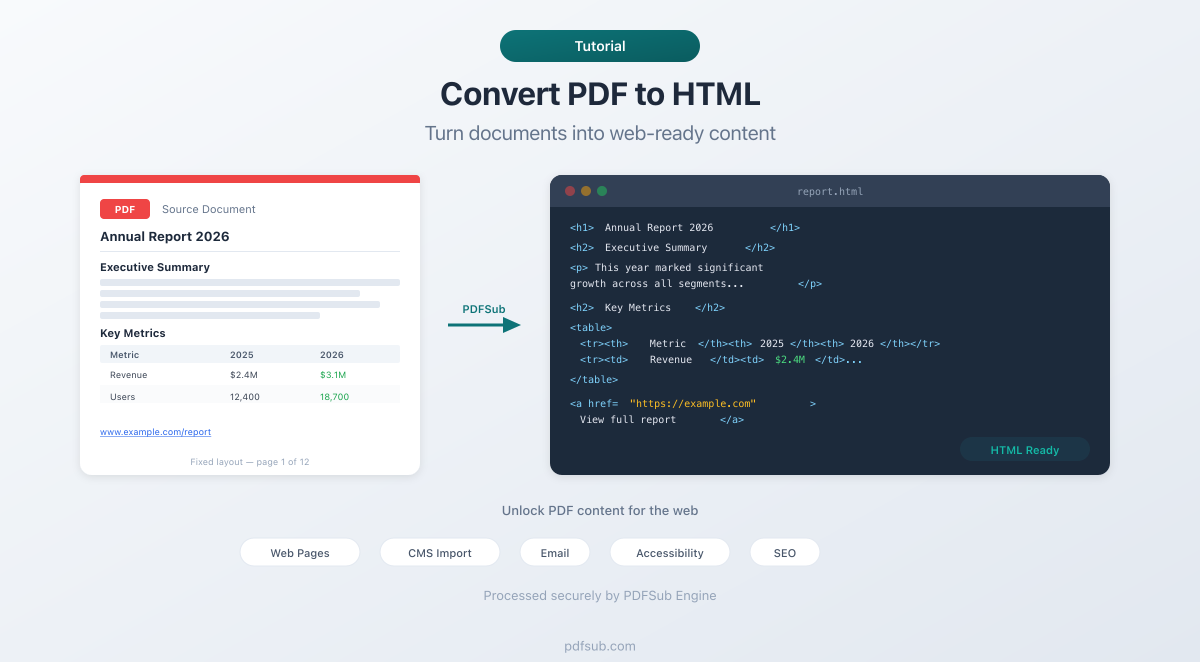Click the "Key Metrics" heading in PDF card

point(133,333)
